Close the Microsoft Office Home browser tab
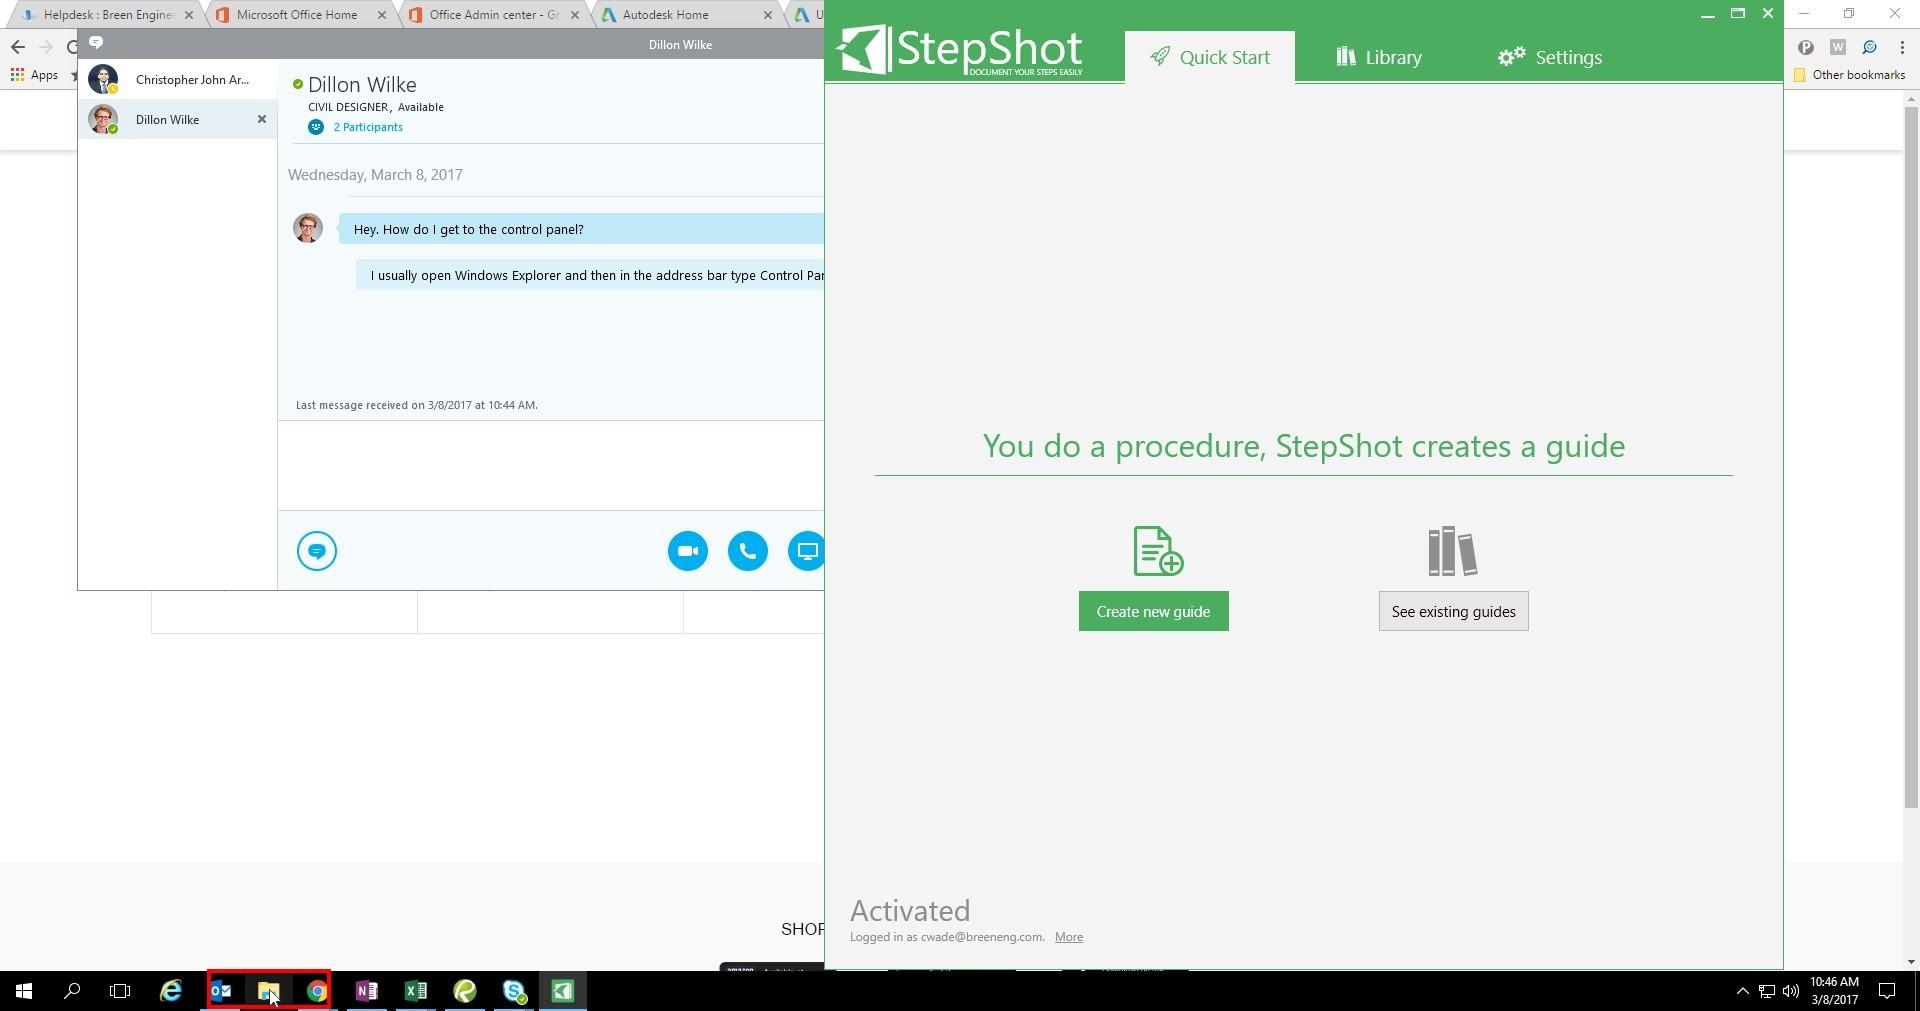Screen dimensions: 1920x1011 [x=381, y=15]
